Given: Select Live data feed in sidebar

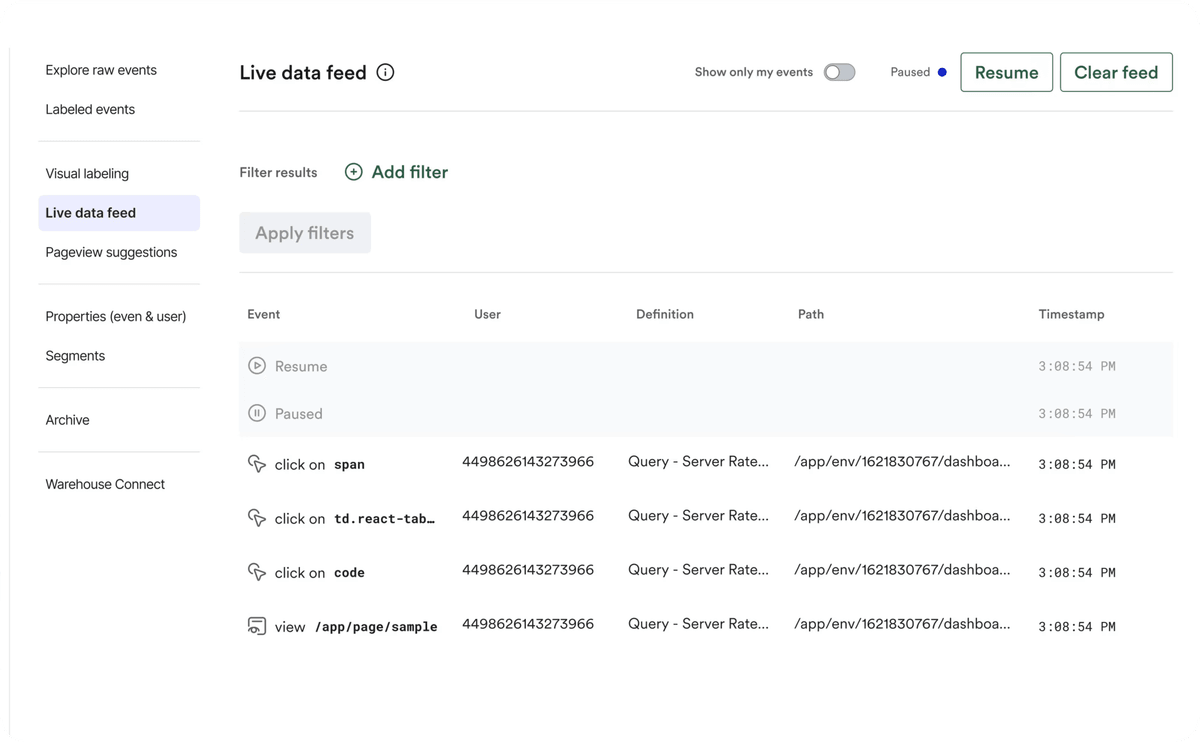Looking at the screenshot, I should pyautogui.click(x=119, y=213).
